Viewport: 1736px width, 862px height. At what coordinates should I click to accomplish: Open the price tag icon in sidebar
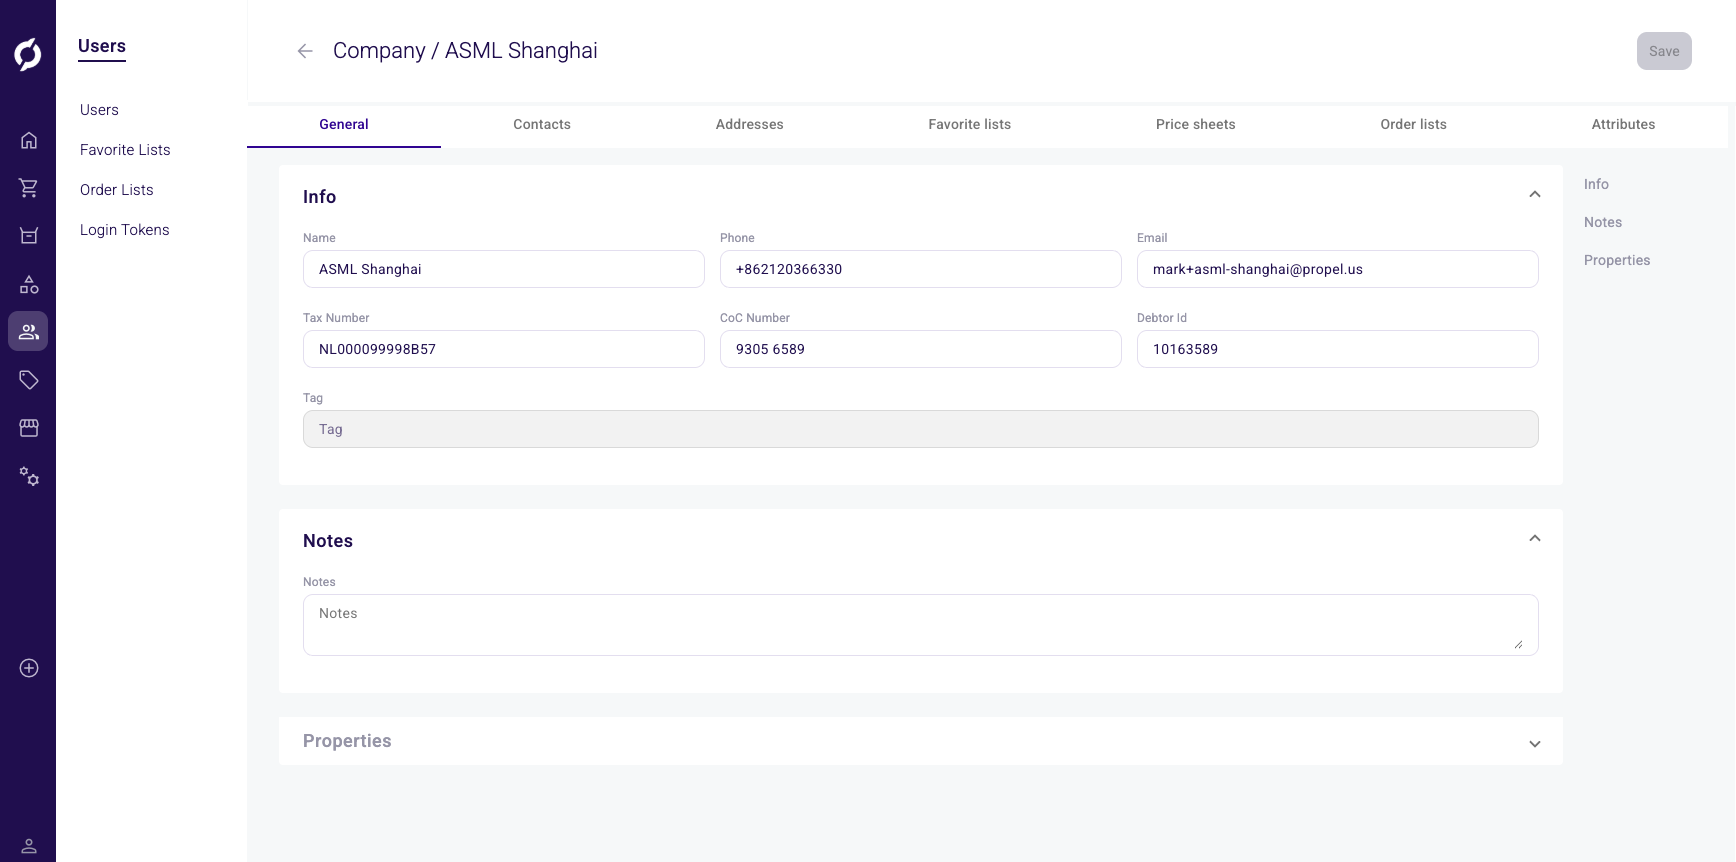(29, 380)
